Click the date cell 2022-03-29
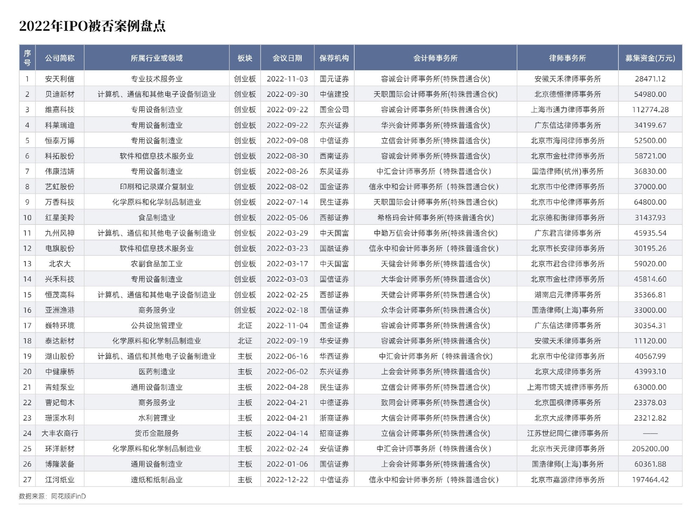 pos(288,233)
